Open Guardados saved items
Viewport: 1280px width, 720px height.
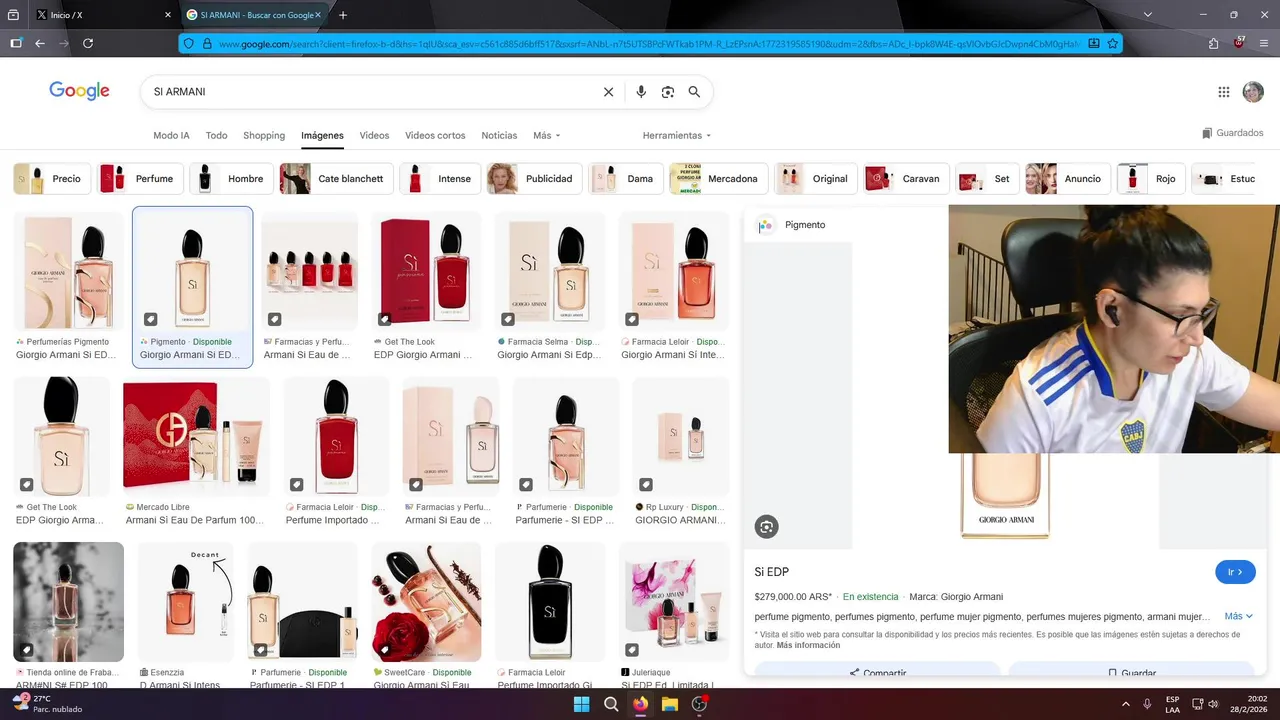1233,133
